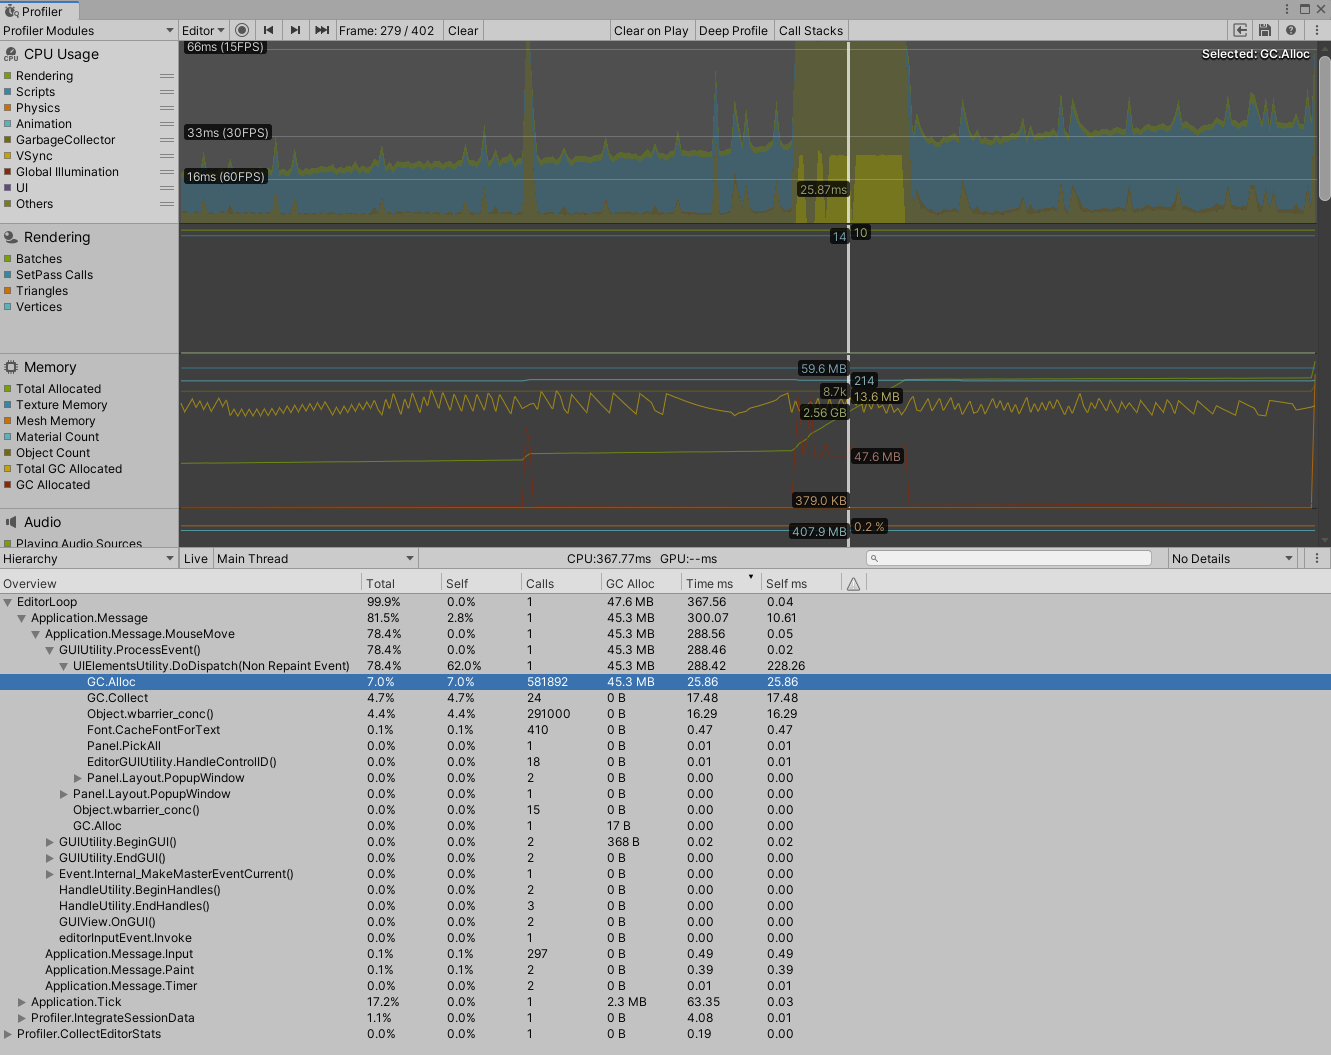Click the hierarchy search field
Screen dimensions: 1331x1055
coord(1008,557)
